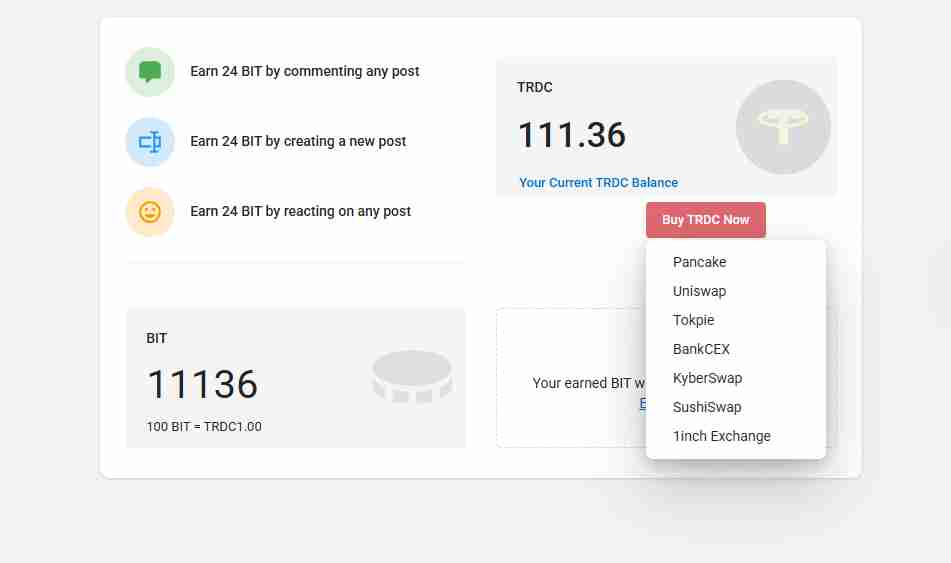This screenshot has height=563, width=951.
Task: Open the Buy TRDC Now dropdown
Action: click(705, 220)
